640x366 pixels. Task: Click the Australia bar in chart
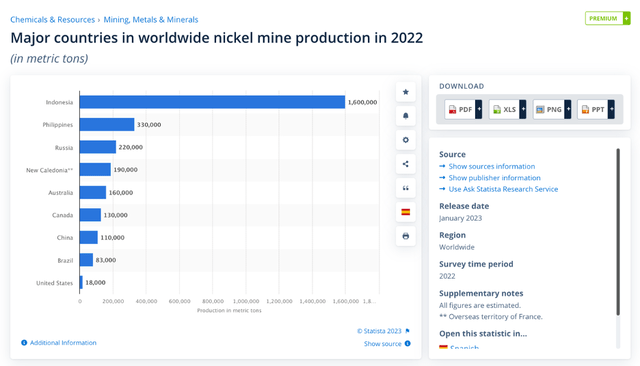pyautogui.click(x=93, y=192)
